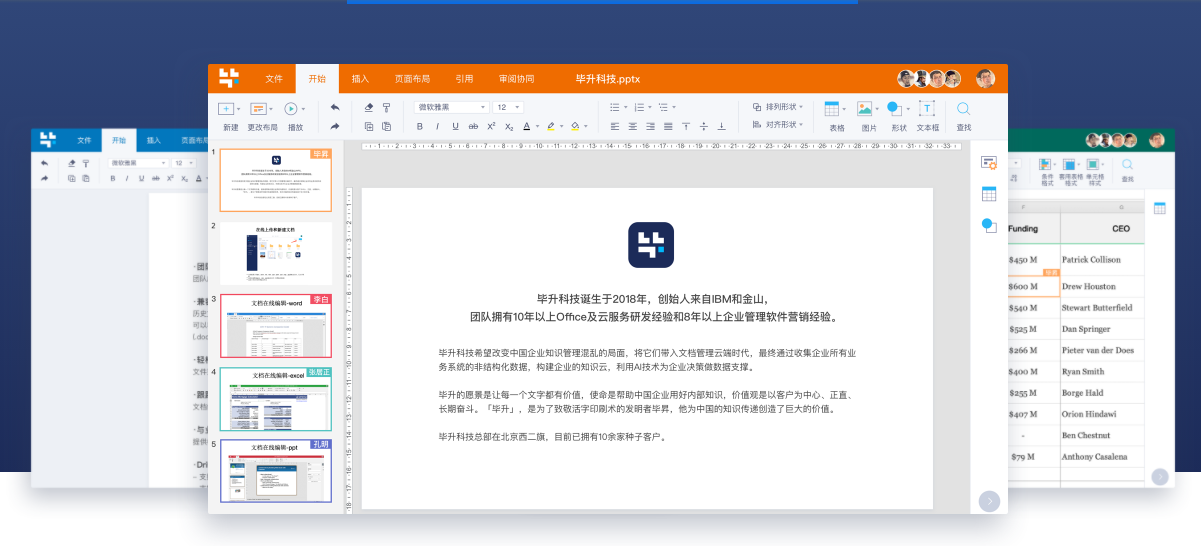
Task: Click the 文件 menu in blue document window
Action: coord(85,141)
